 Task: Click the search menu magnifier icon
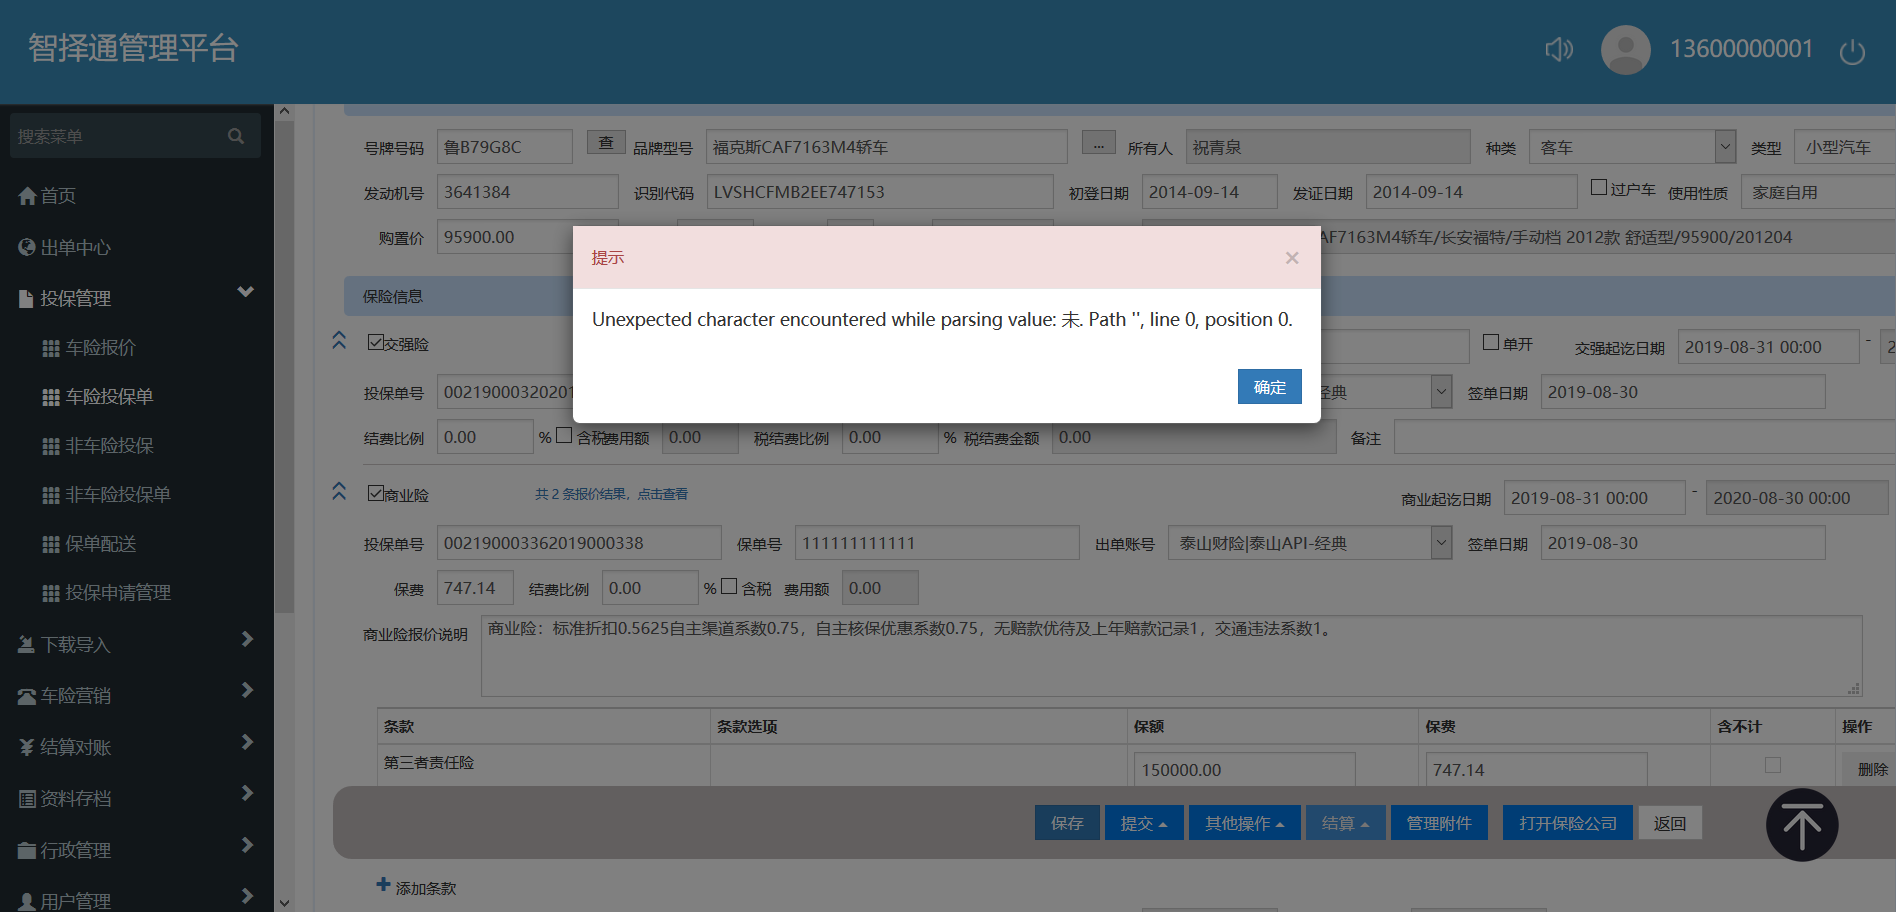point(236,136)
